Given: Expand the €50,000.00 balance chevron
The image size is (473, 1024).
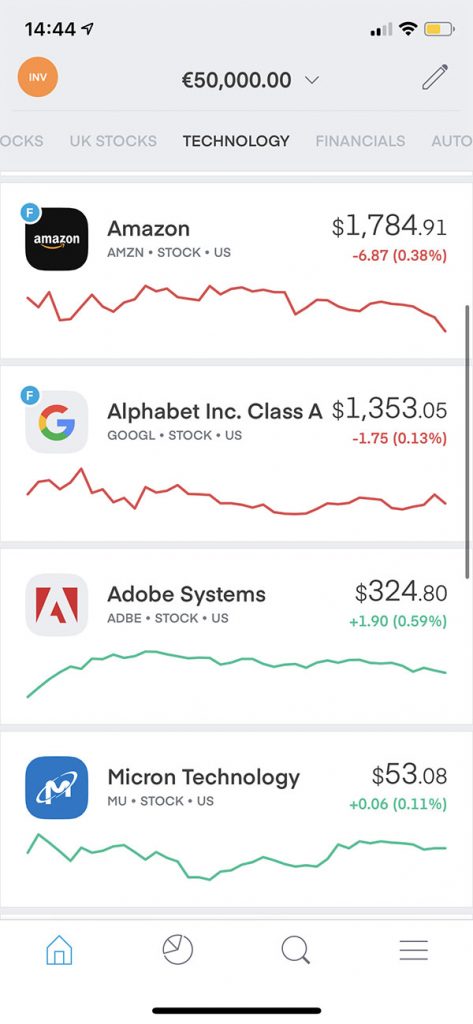Looking at the screenshot, I should click(x=312, y=80).
